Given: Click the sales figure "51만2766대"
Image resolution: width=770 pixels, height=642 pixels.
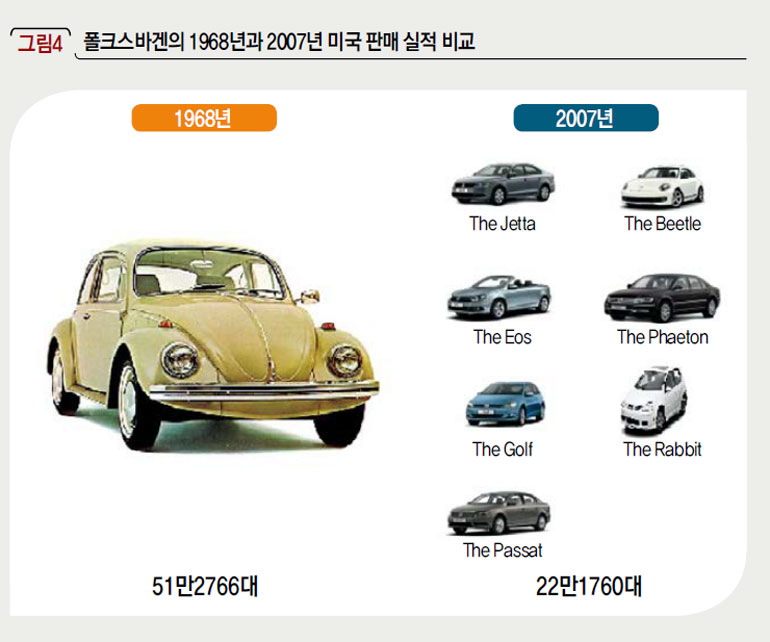Looking at the screenshot, I should coord(205,586).
